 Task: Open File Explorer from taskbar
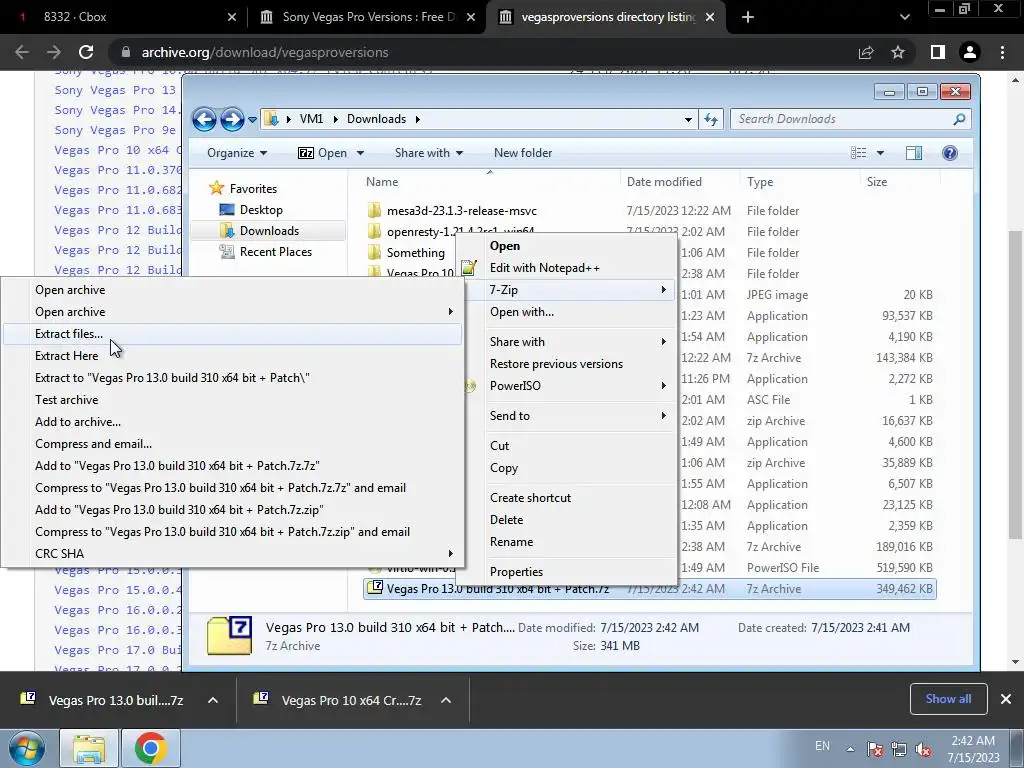(x=89, y=748)
